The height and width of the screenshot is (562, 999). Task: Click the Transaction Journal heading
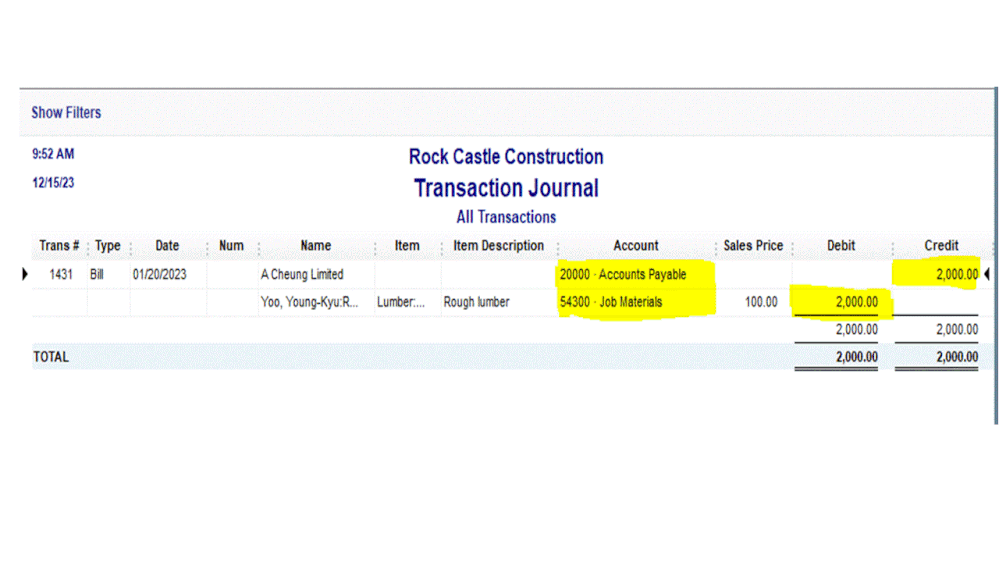tap(506, 188)
